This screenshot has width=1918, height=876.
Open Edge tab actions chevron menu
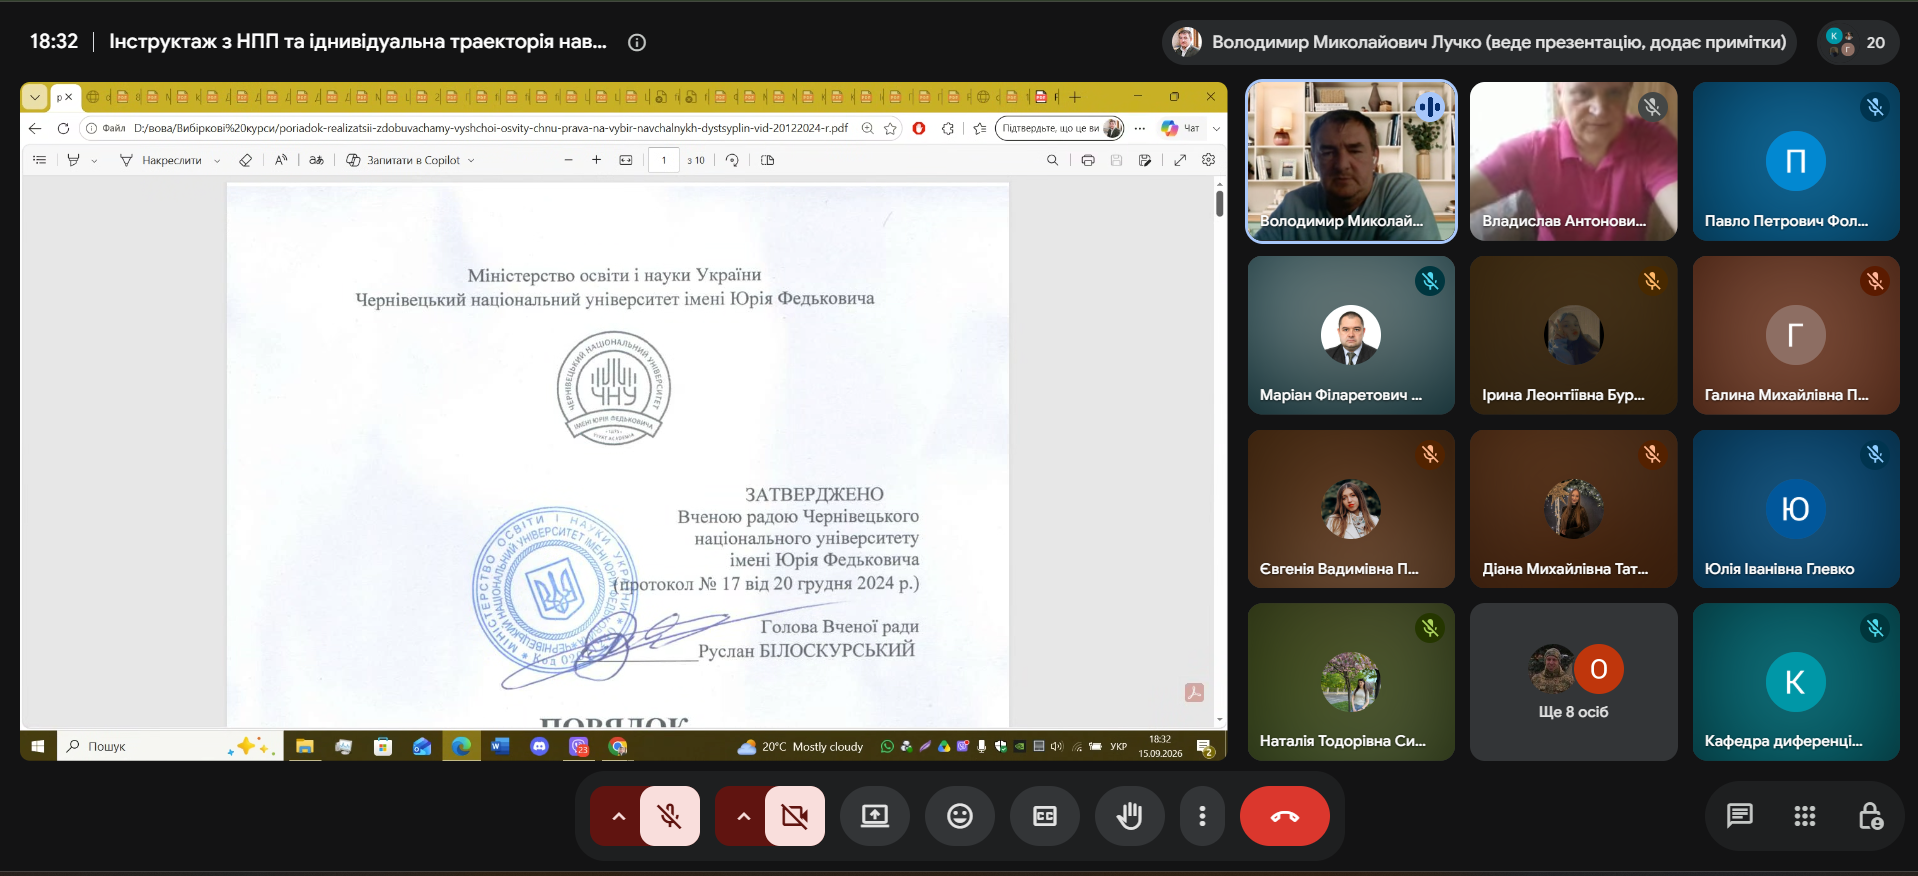coord(35,97)
